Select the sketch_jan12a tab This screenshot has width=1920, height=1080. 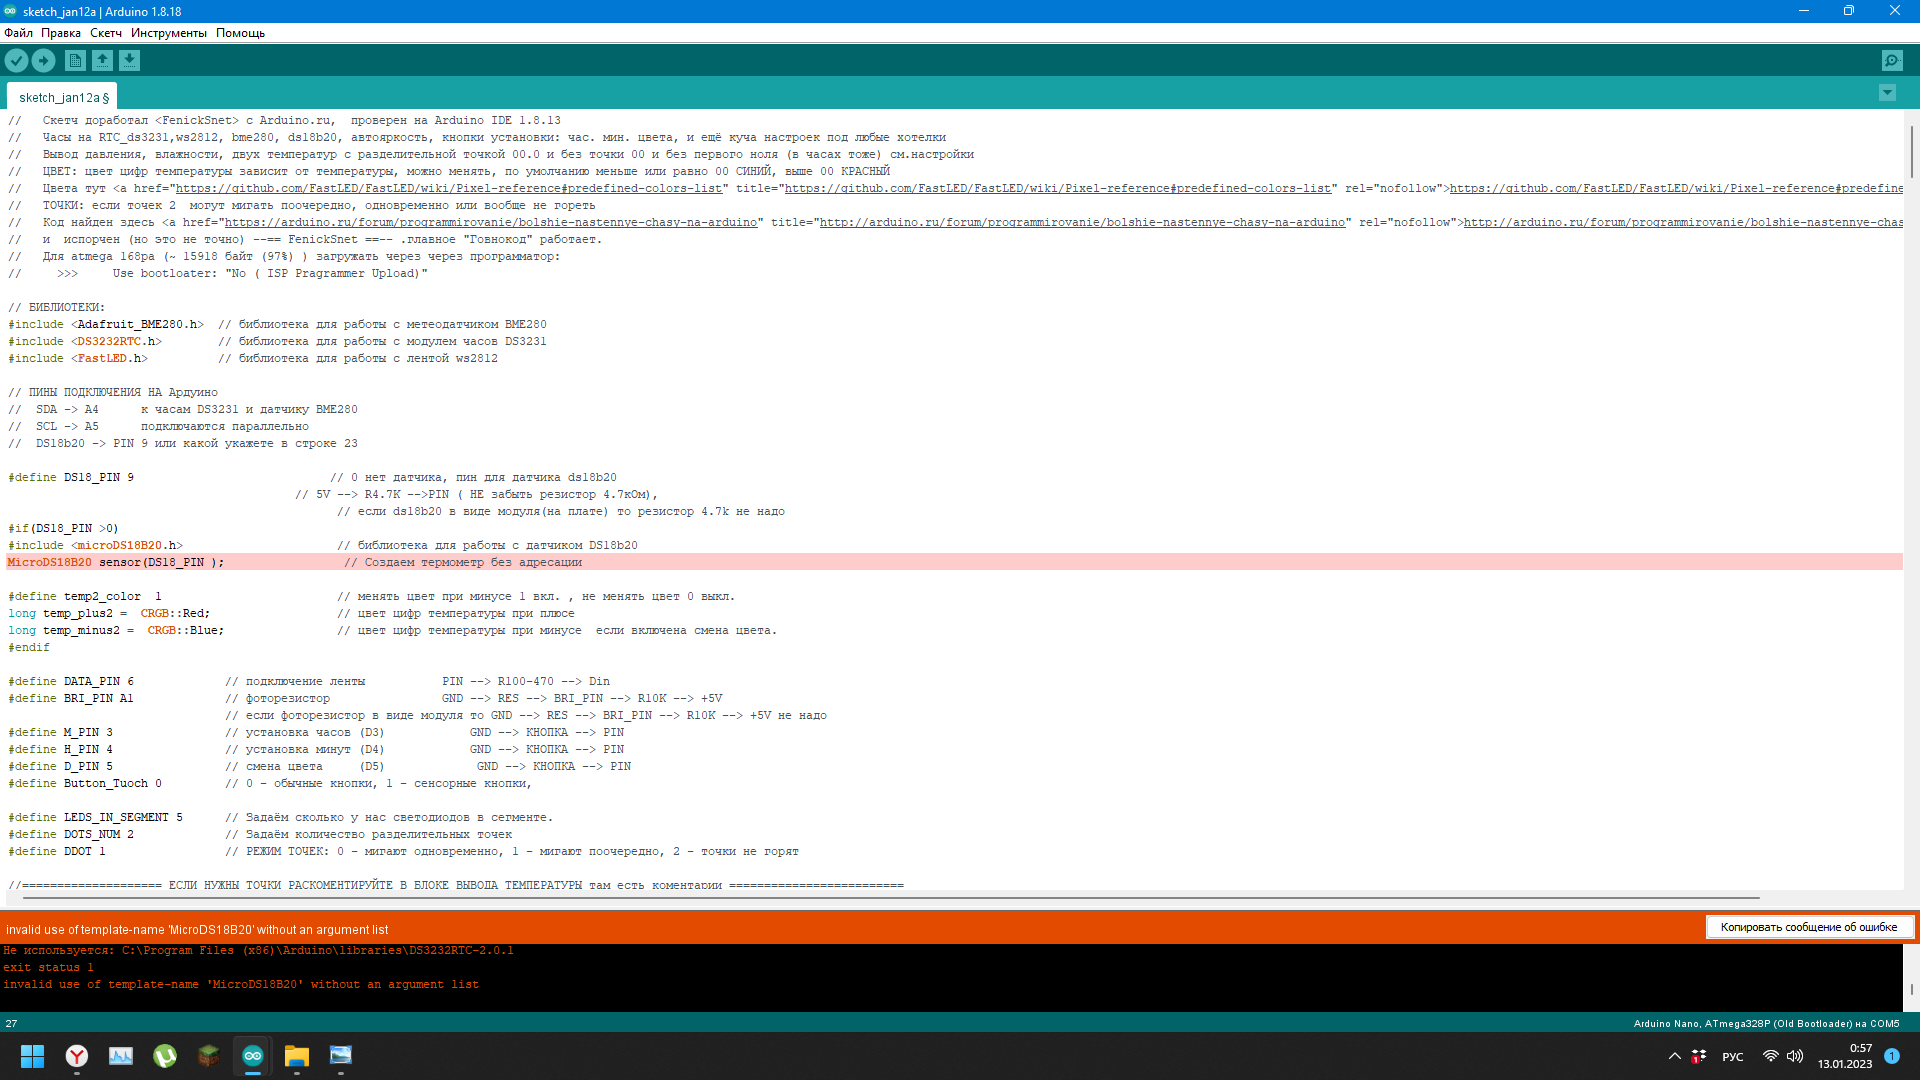coord(62,97)
